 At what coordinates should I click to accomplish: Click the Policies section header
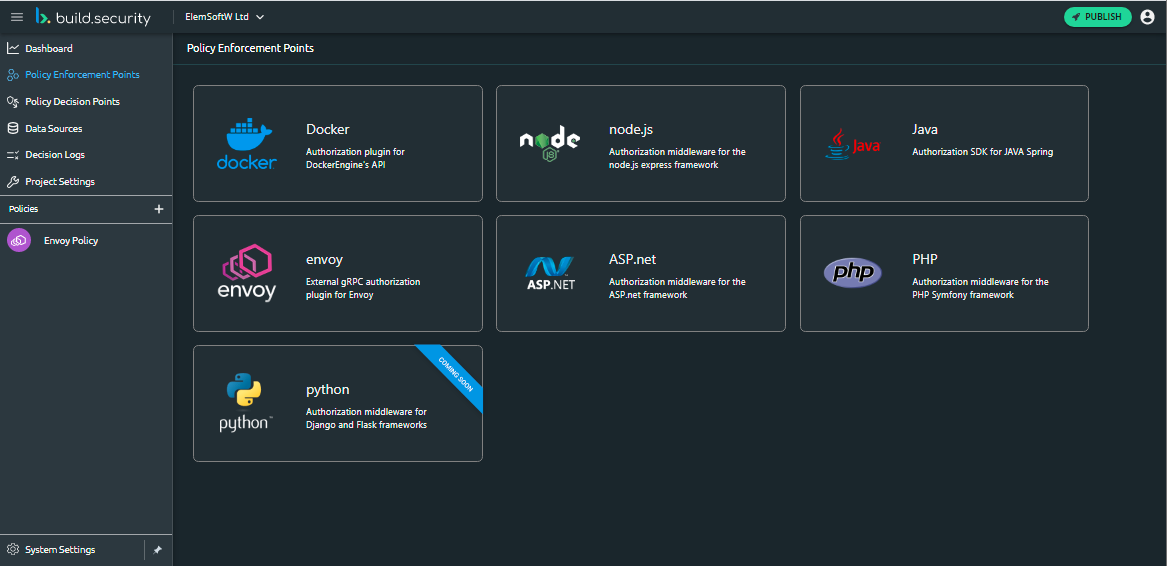click(23, 209)
